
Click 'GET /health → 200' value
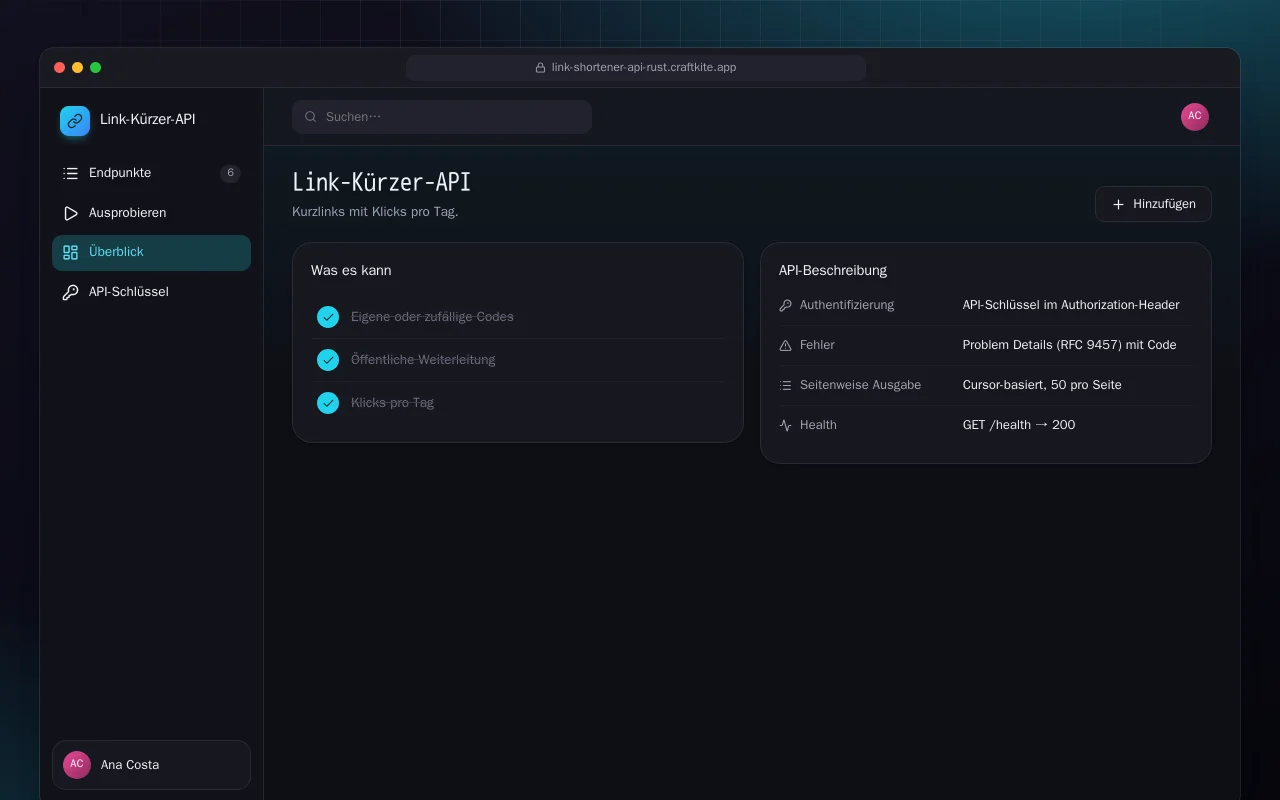click(x=1019, y=425)
